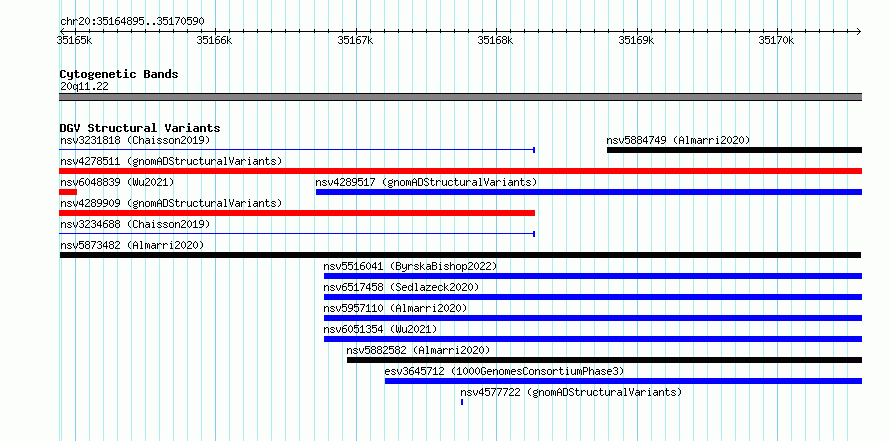Screen dimensions: 890x441
Task: Click the 35165k ruler tick label
Action: 75,40
